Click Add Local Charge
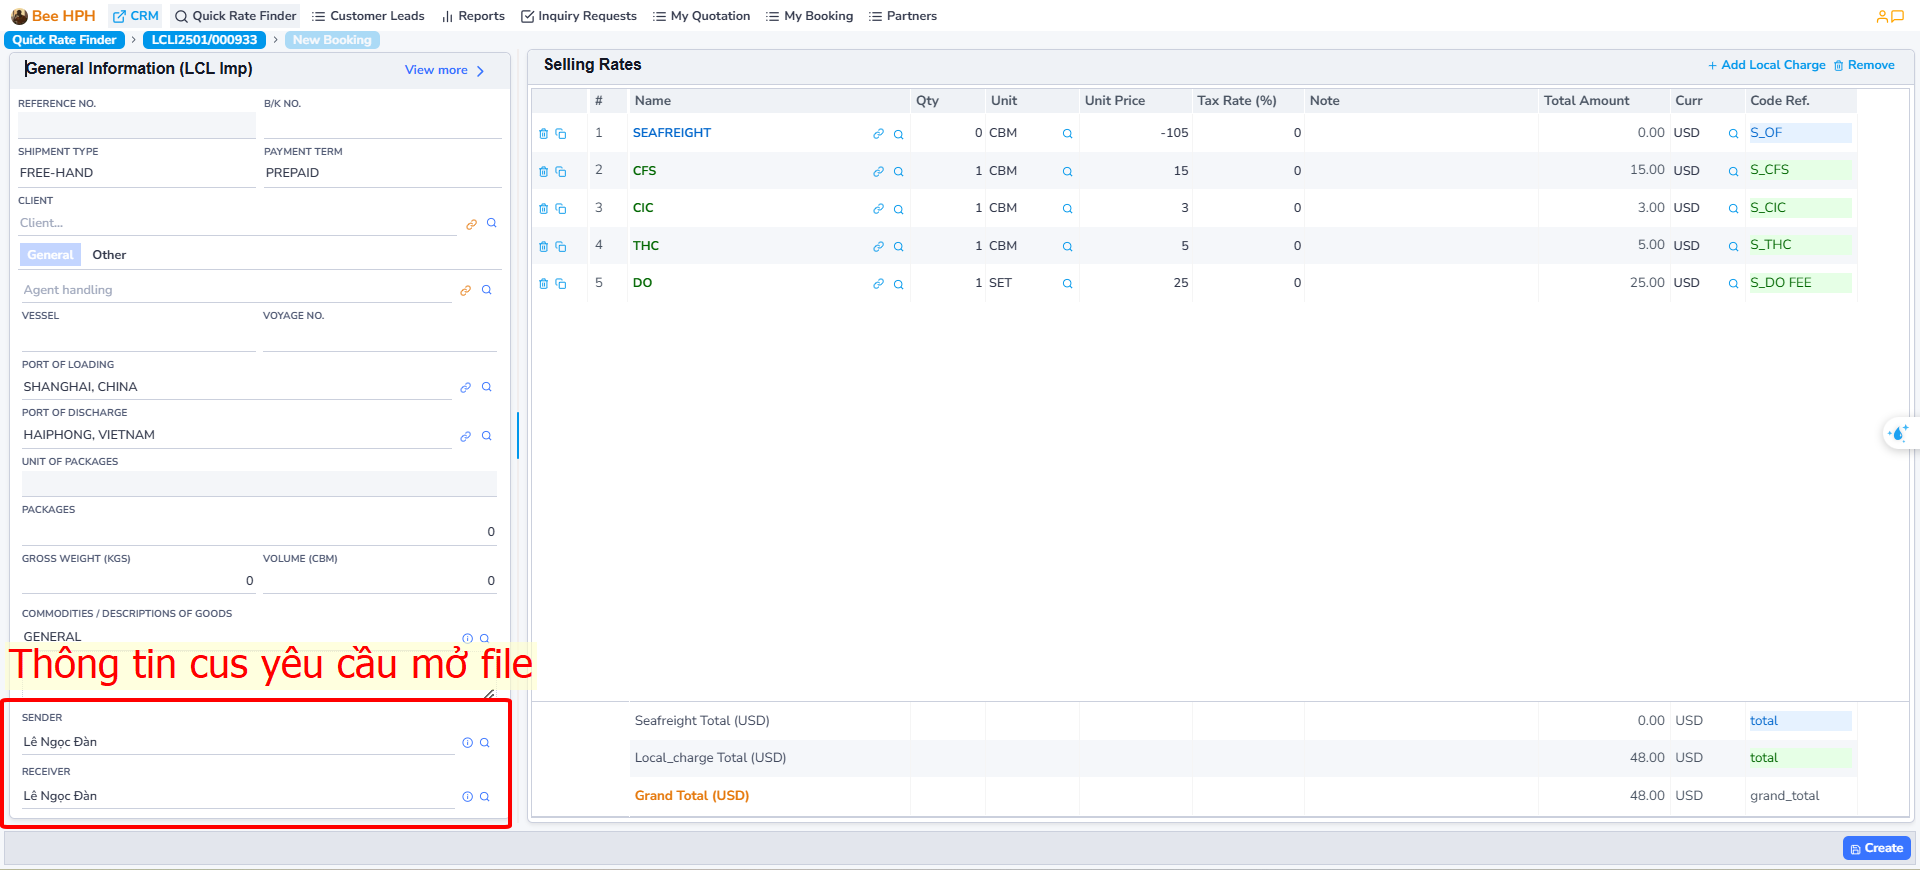This screenshot has height=870, width=1920. (x=1766, y=65)
